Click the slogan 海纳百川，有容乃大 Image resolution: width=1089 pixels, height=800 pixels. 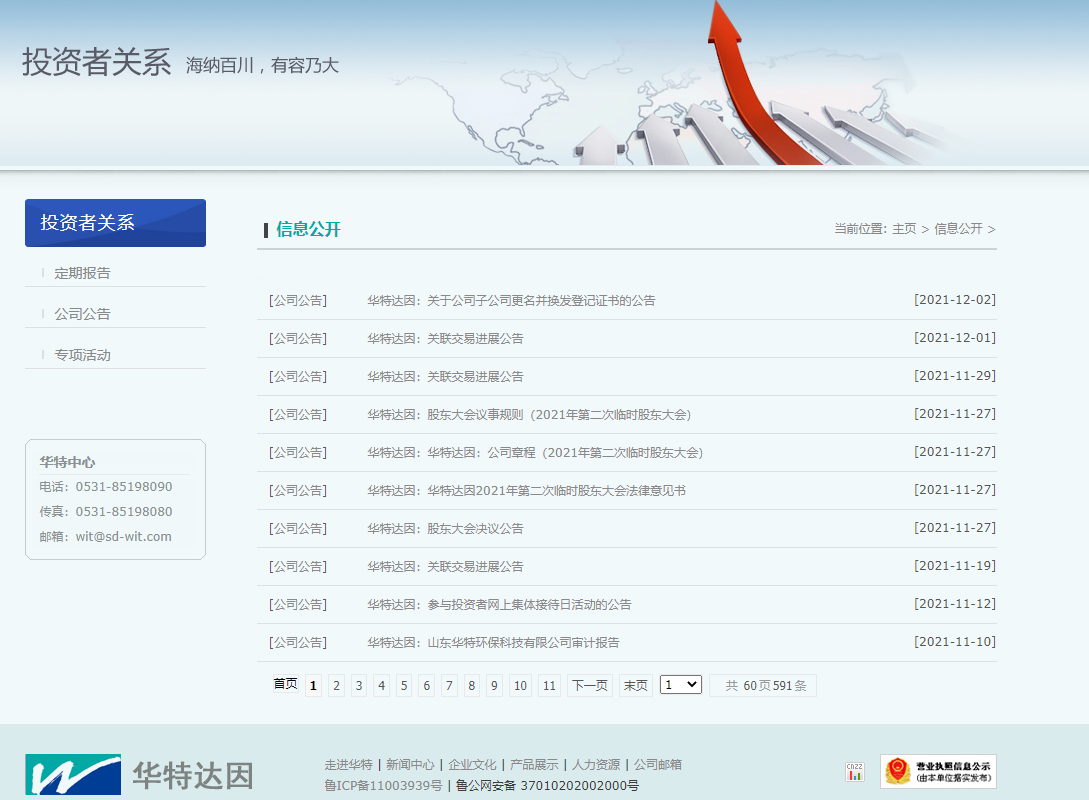pos(262,65)
